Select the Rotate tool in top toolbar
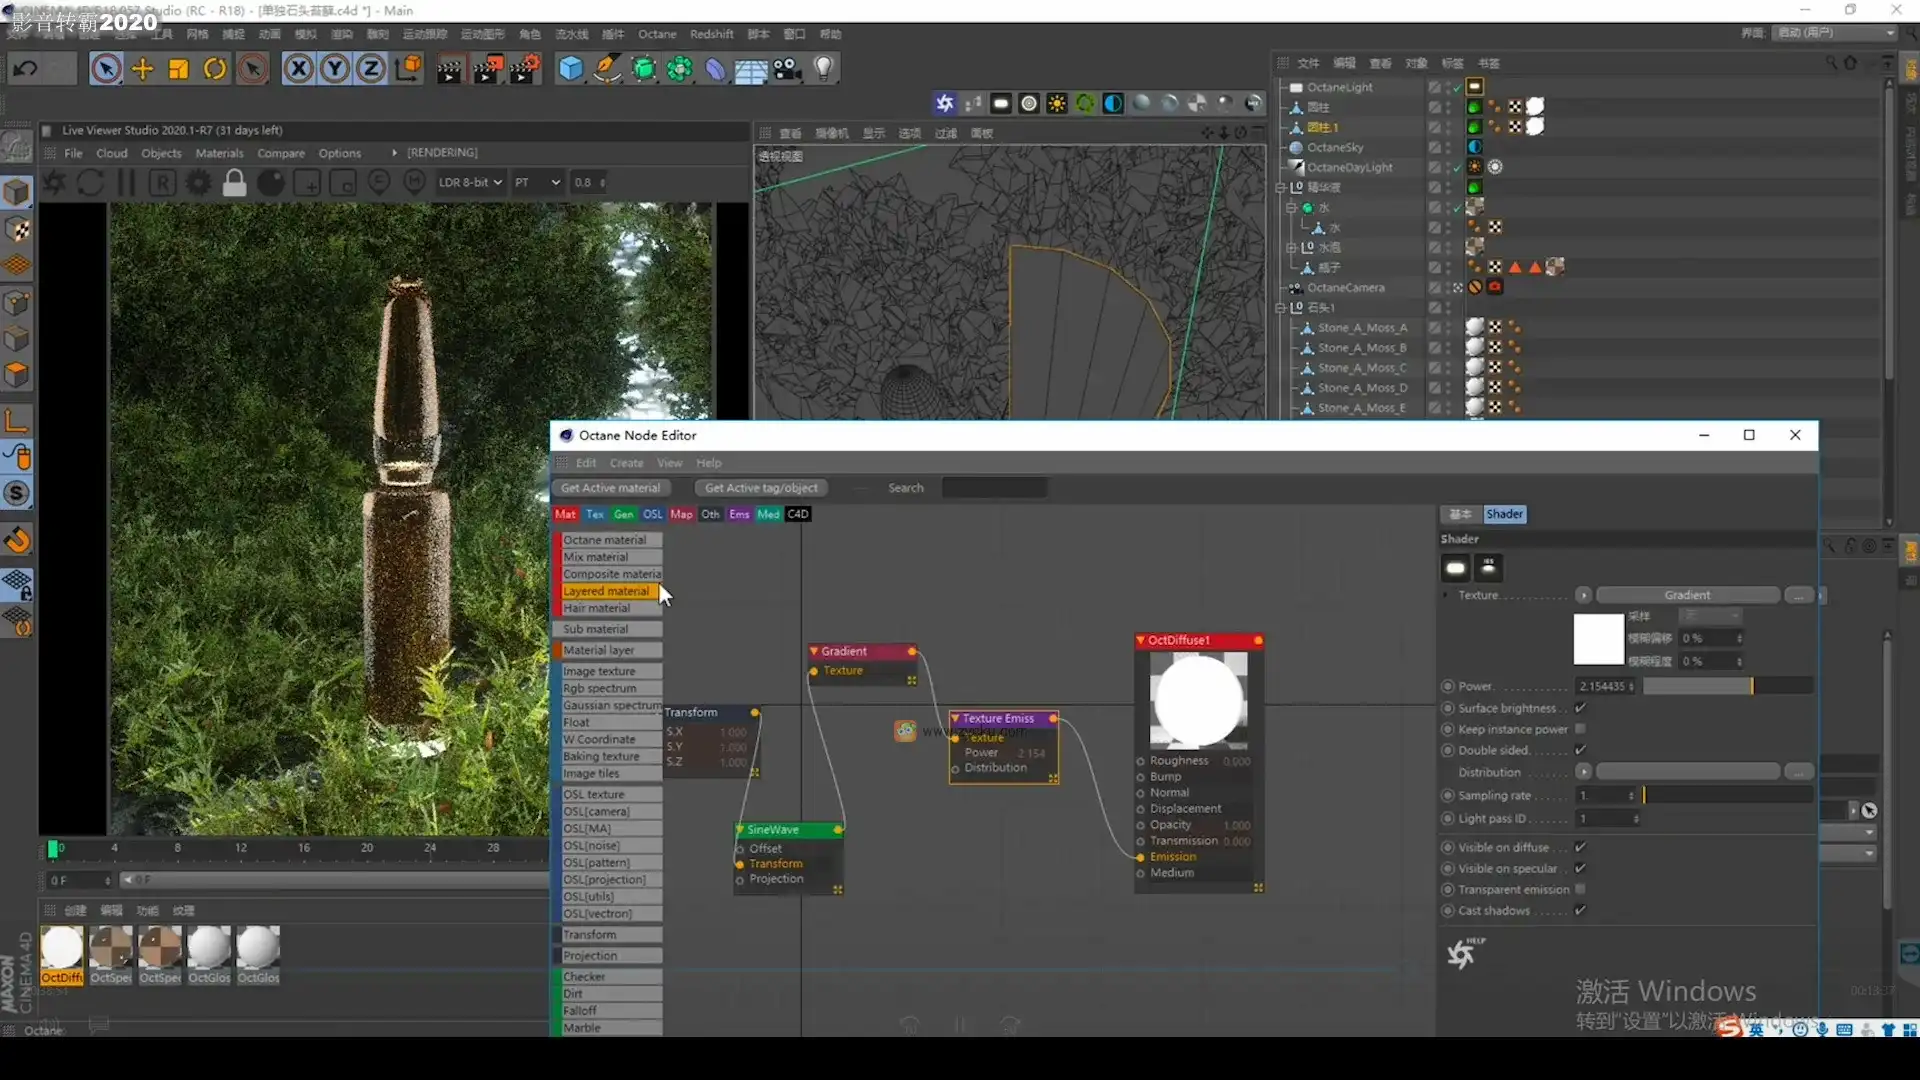 click(x=215, y=69)
